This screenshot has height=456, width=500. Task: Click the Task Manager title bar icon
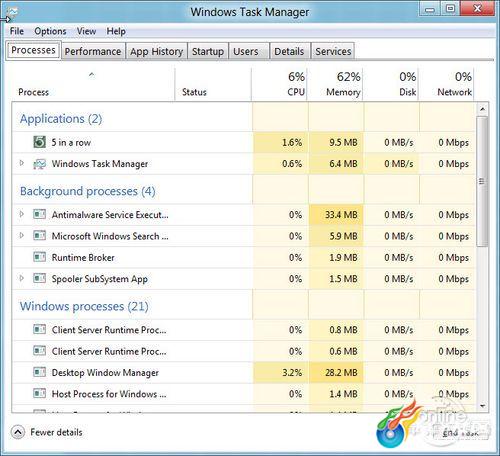coord(12,12)
